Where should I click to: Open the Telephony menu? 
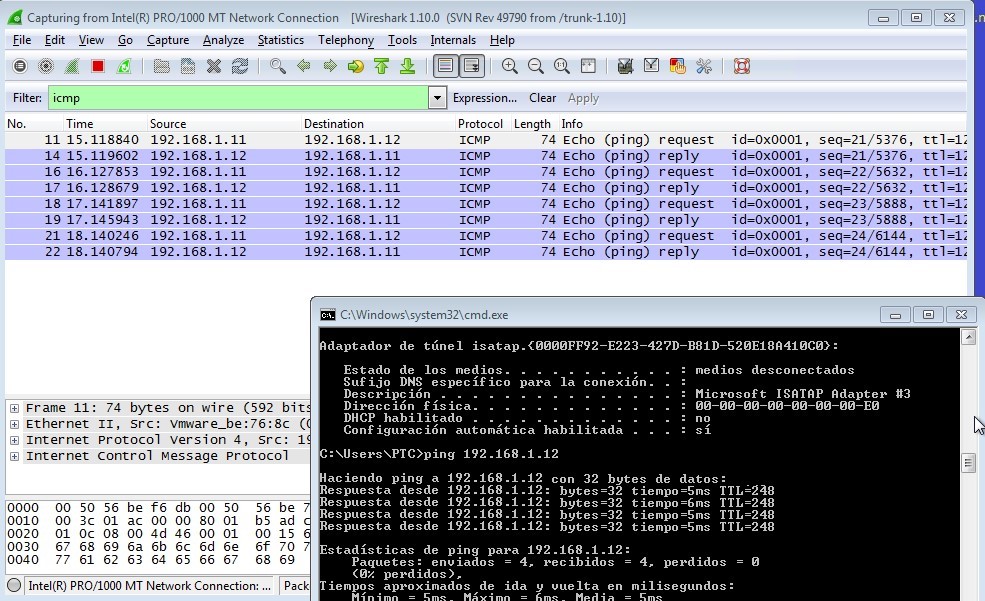coord(345,40)
